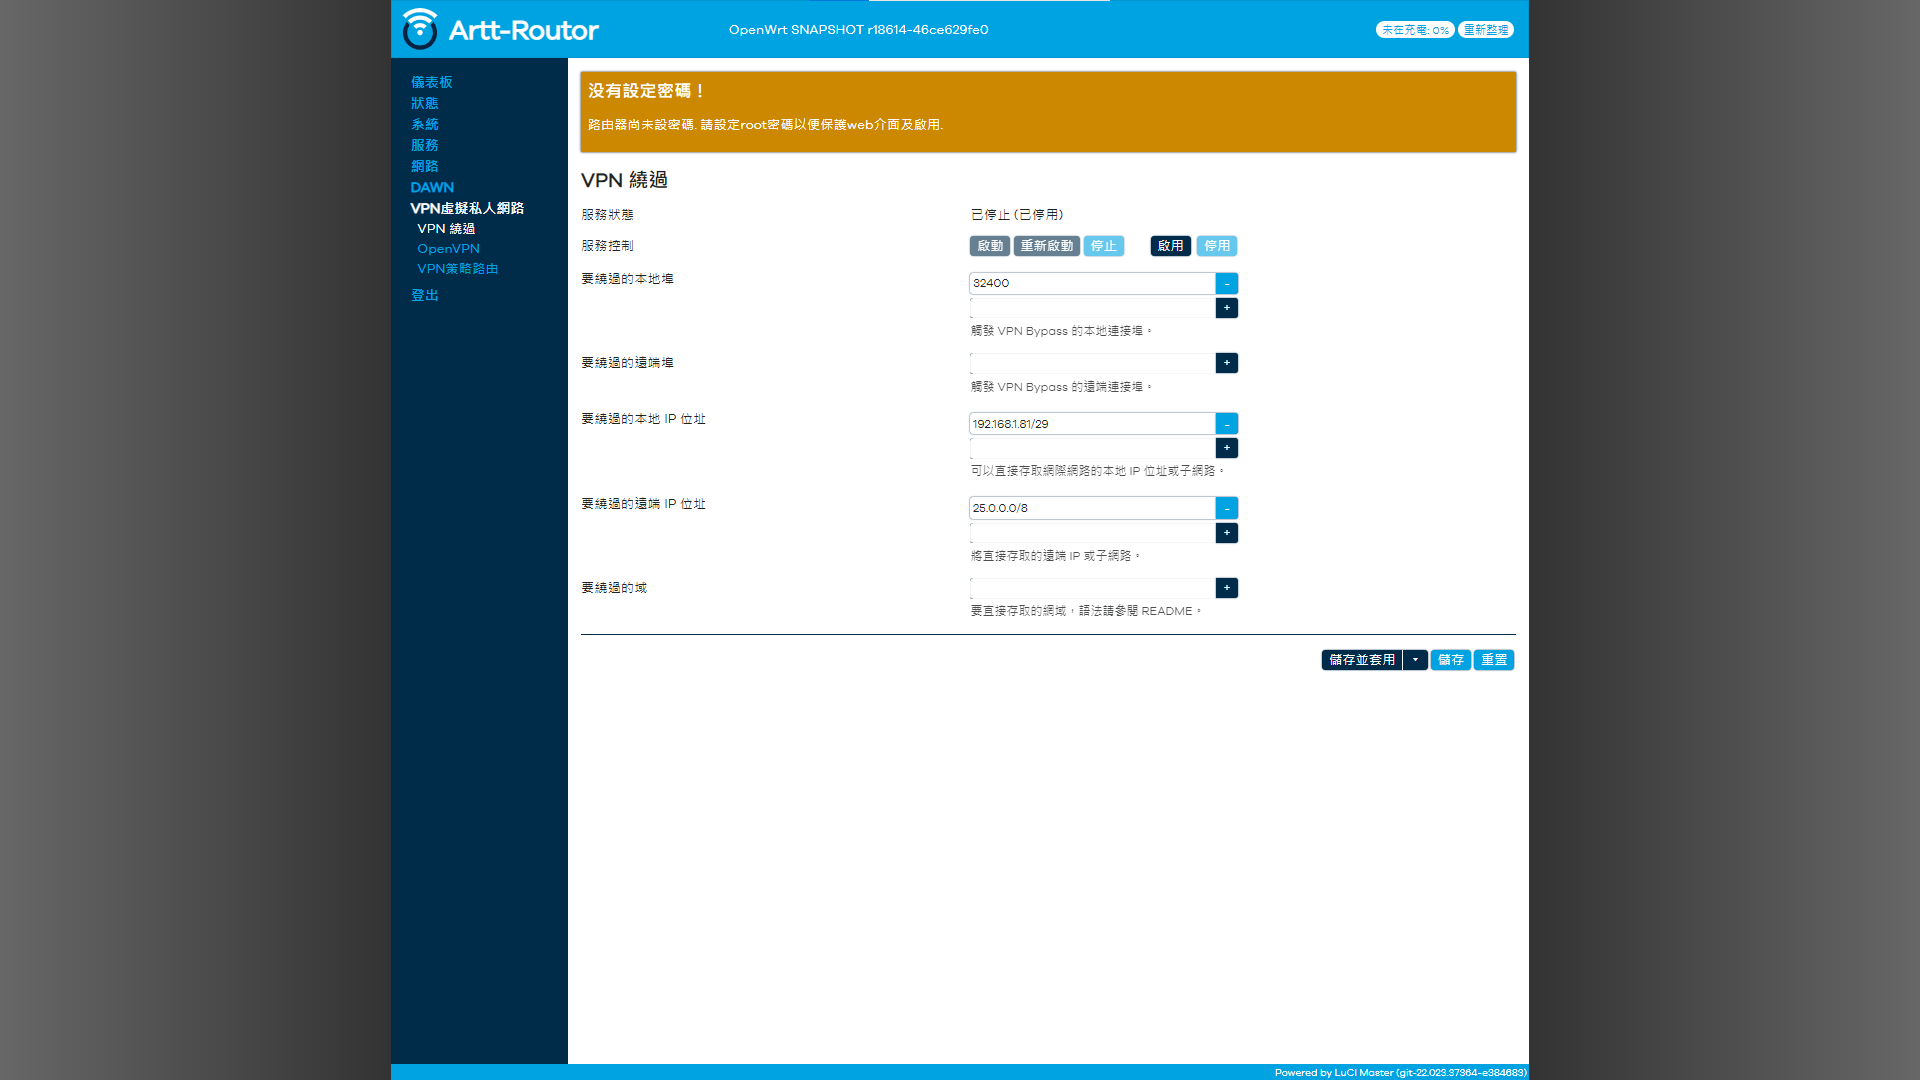Image resolution: width=1920 pixels, height=1080 pixels.
Task: Click 登出 to log out
Action: pyautogui.click(x=425, y=295)
